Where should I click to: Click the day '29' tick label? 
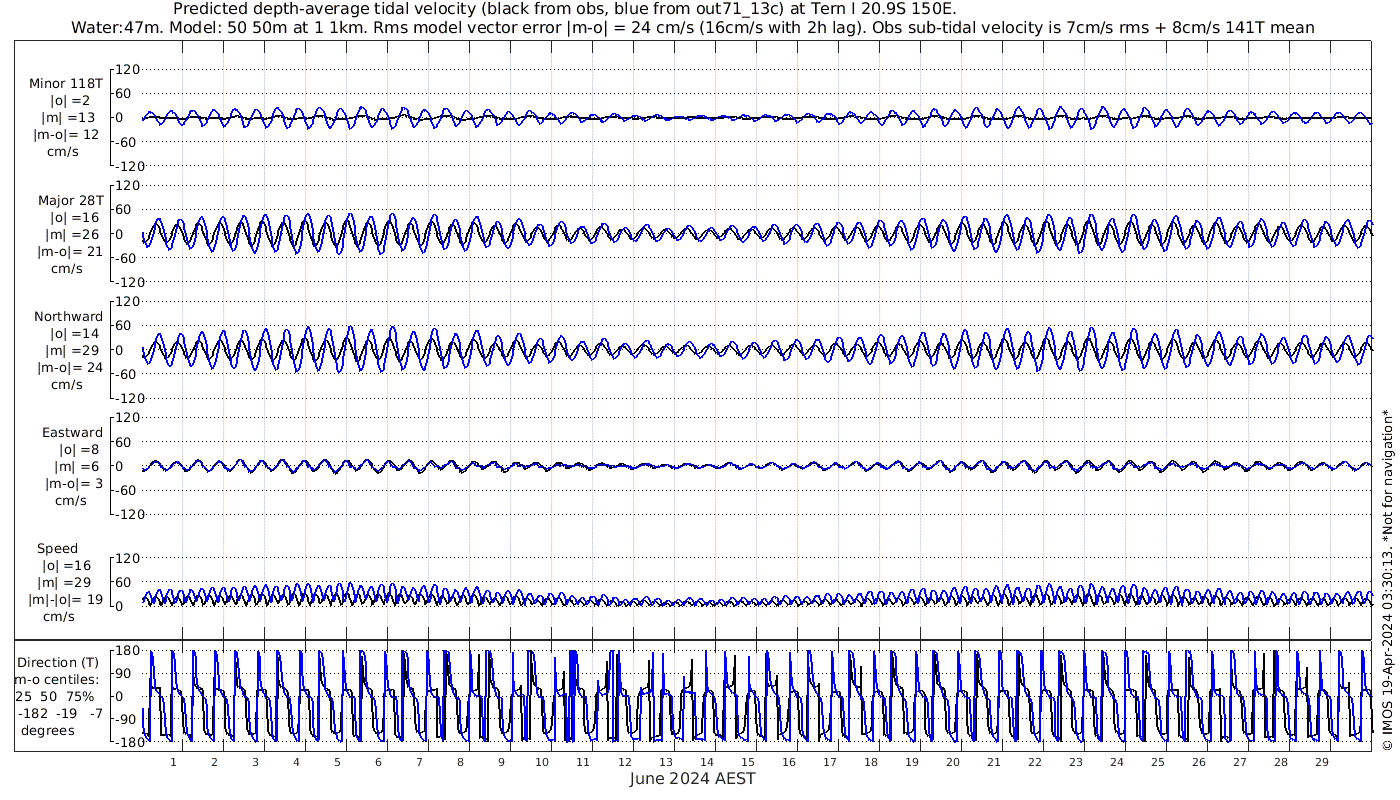[x=1321, y=761]
